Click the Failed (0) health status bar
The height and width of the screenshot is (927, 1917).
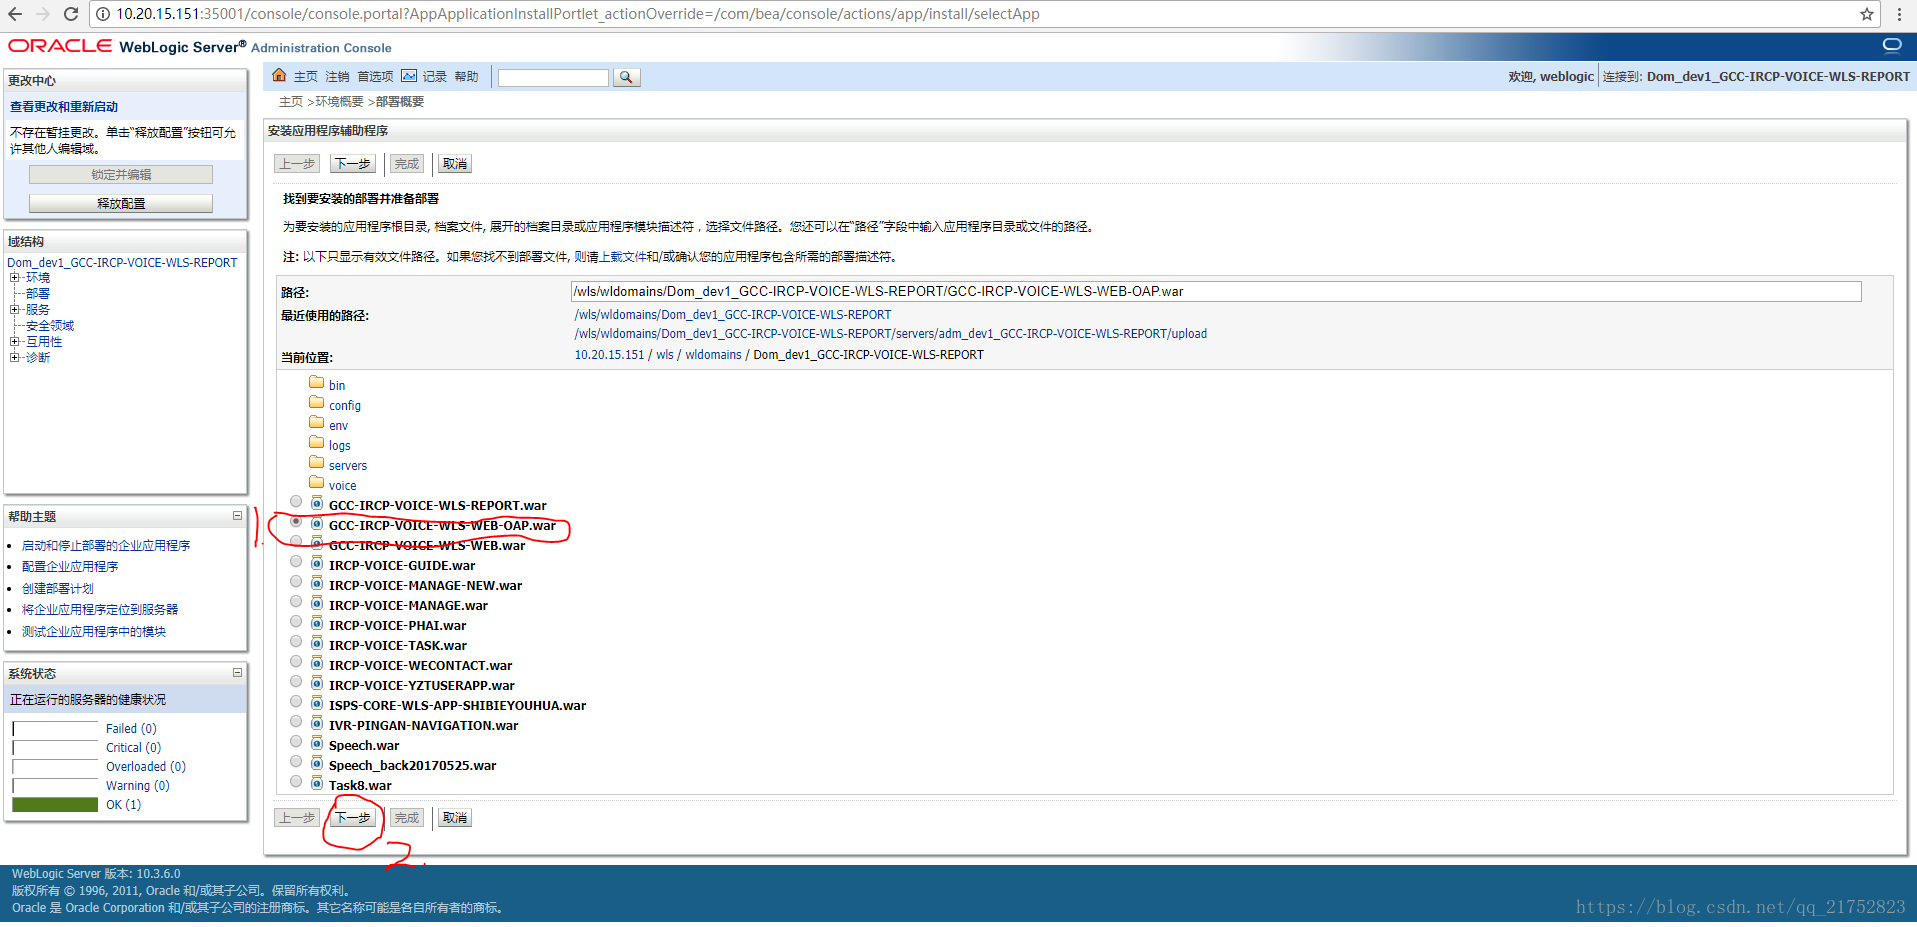tap(55, 729)
